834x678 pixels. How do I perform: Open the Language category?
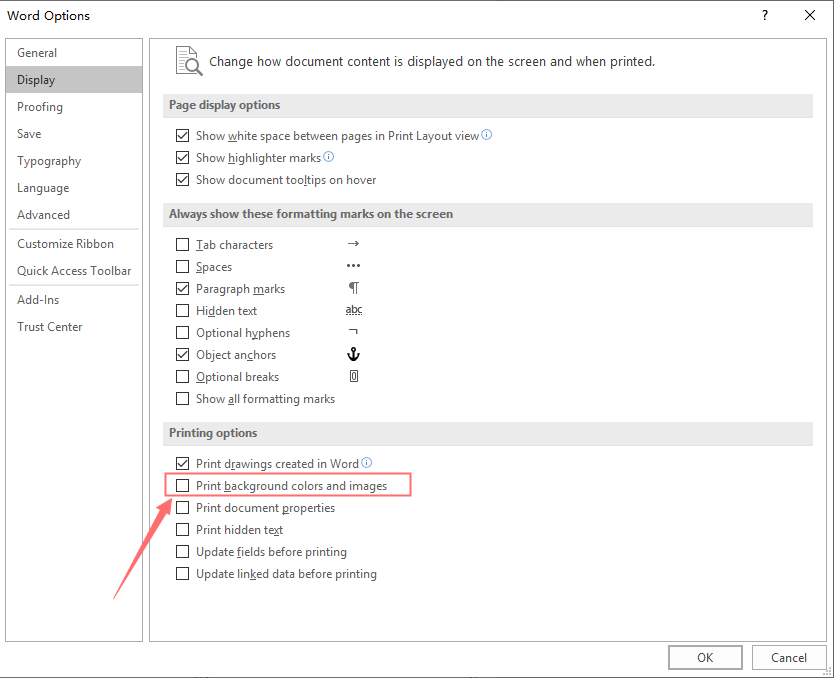[x=74, y=188]
